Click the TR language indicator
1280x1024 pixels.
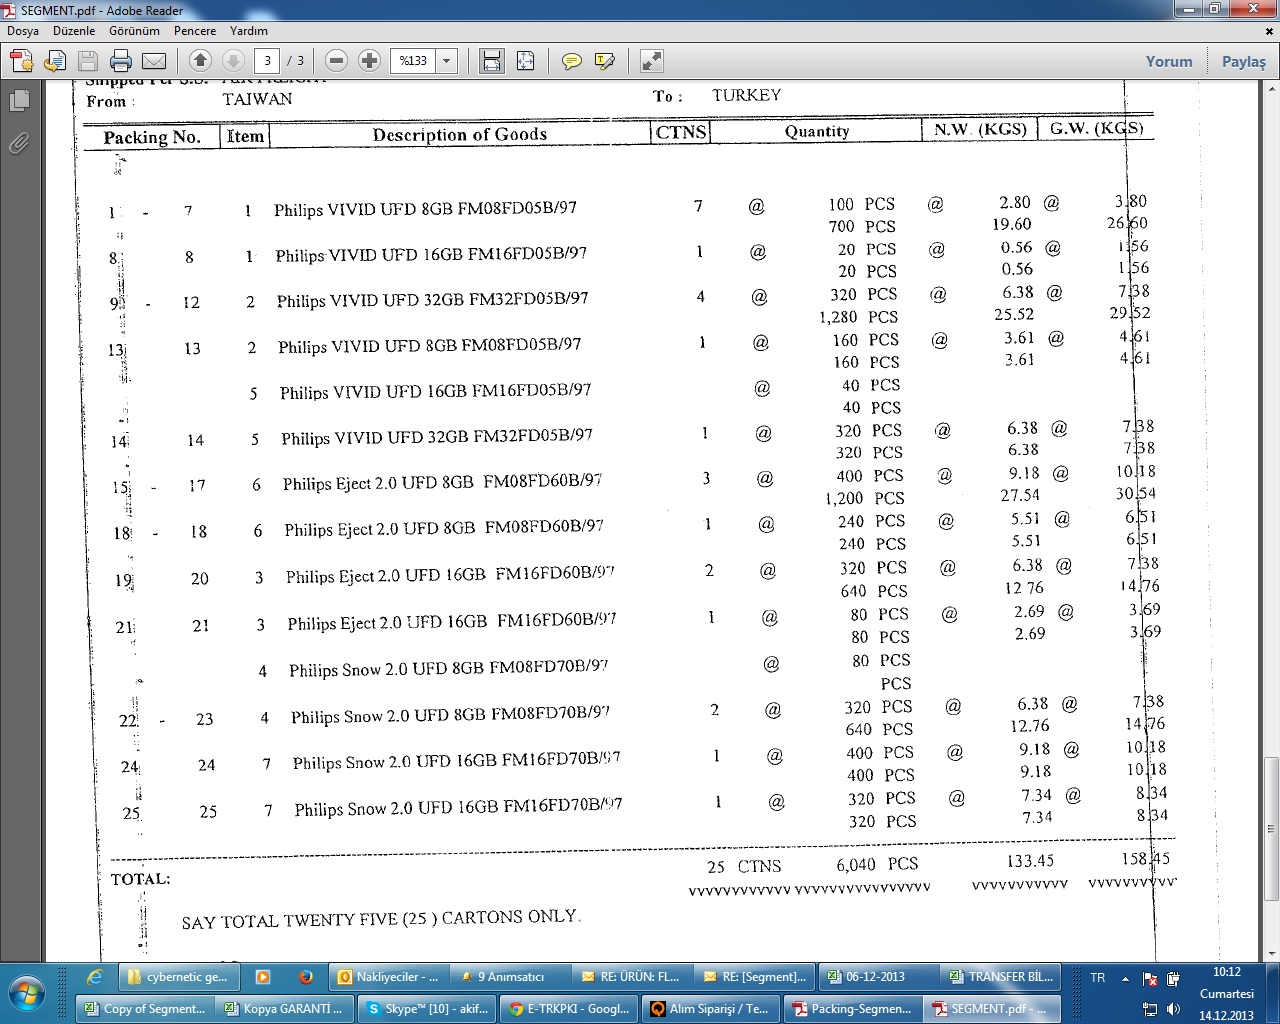(x=1098, y=978)
